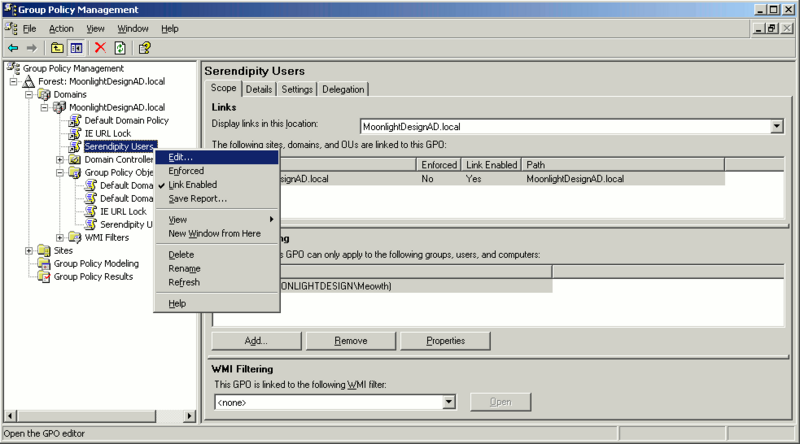800x444 pixels.
Task: Click the red Delete X toolbar icon
Action: [x=101, y=48]
